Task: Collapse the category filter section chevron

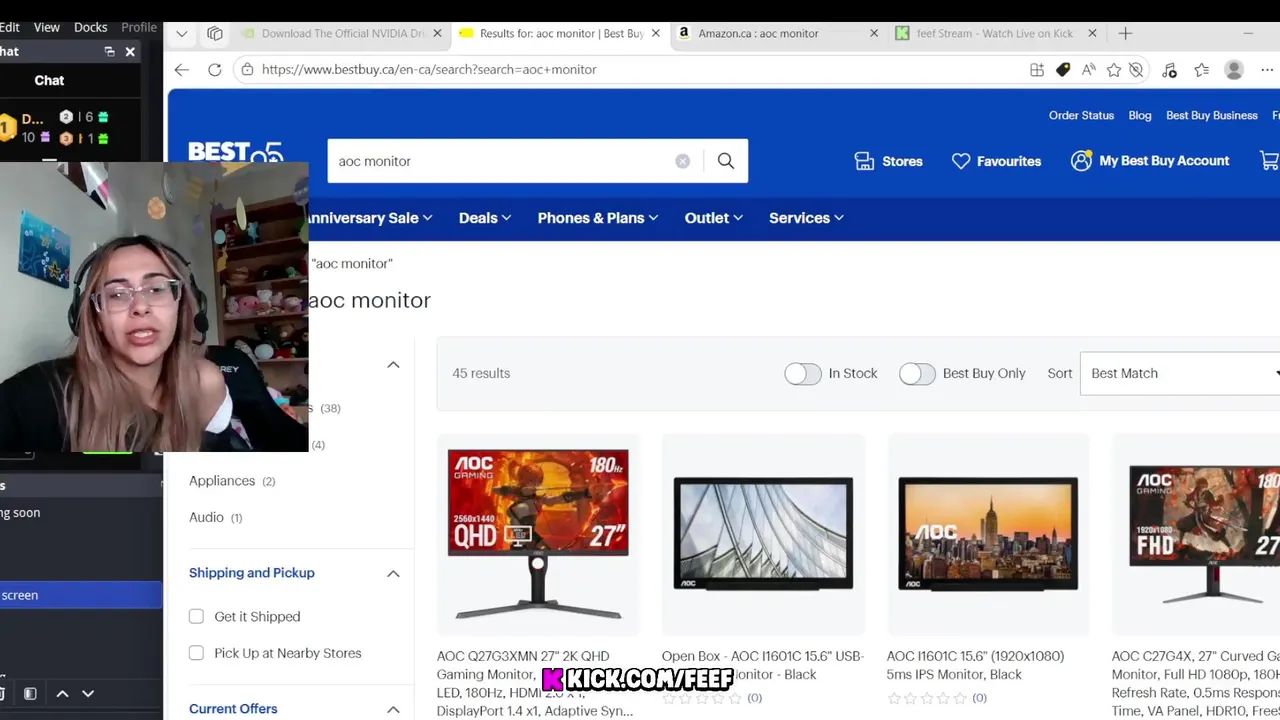Action: click(393, 365)
